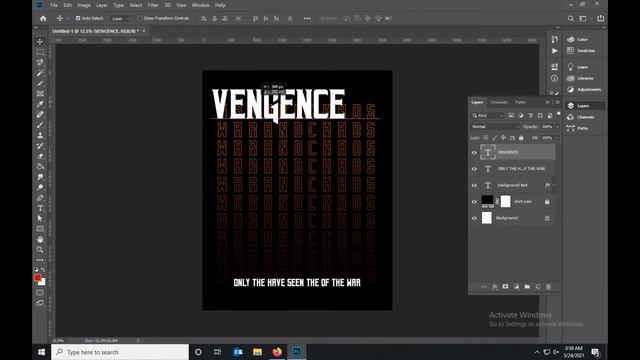Select the Magic Wand tool
This screenshot has width=640, height=360.
click(x=40, y=73)
